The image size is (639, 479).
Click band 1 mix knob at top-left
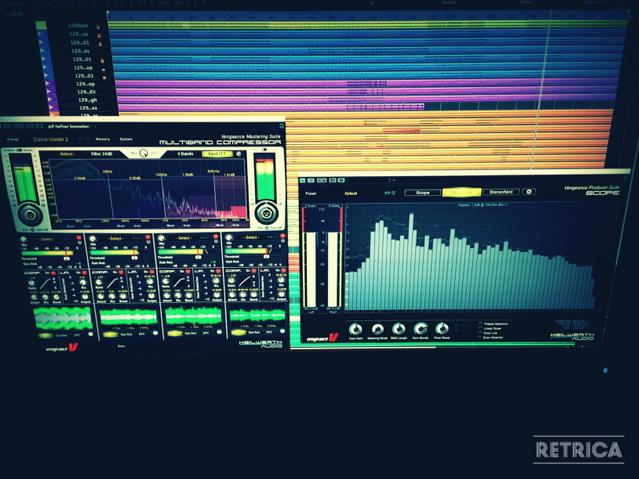(x=24, y=240)
